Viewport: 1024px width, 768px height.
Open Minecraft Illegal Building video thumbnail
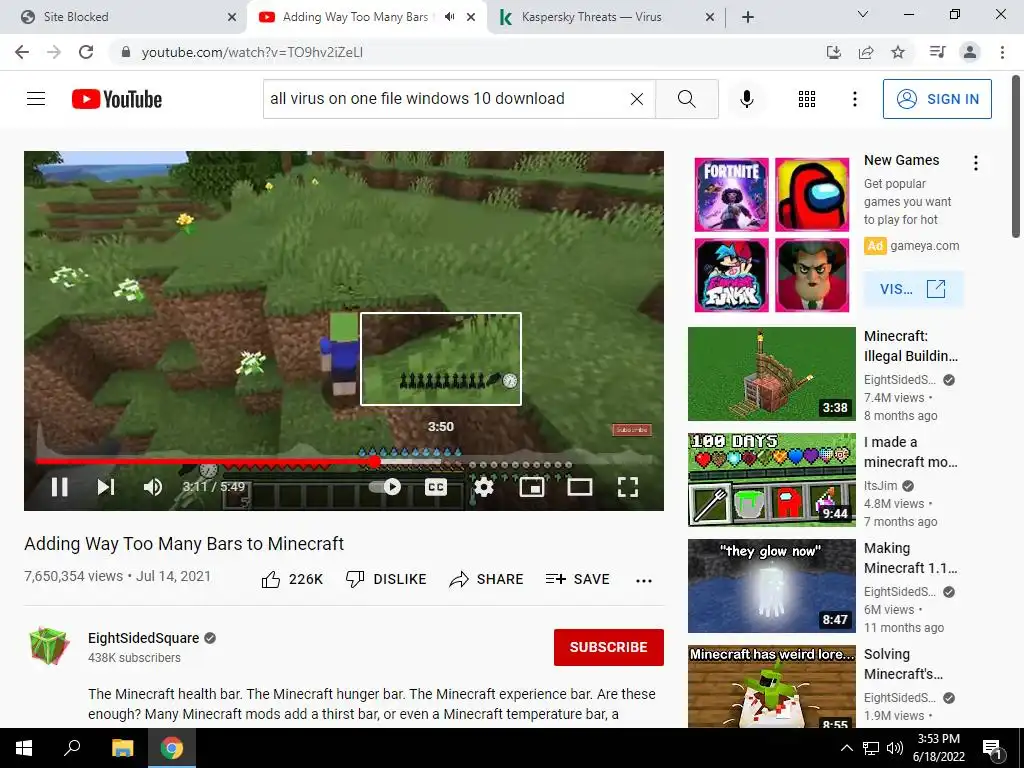(x=772, y=374)
